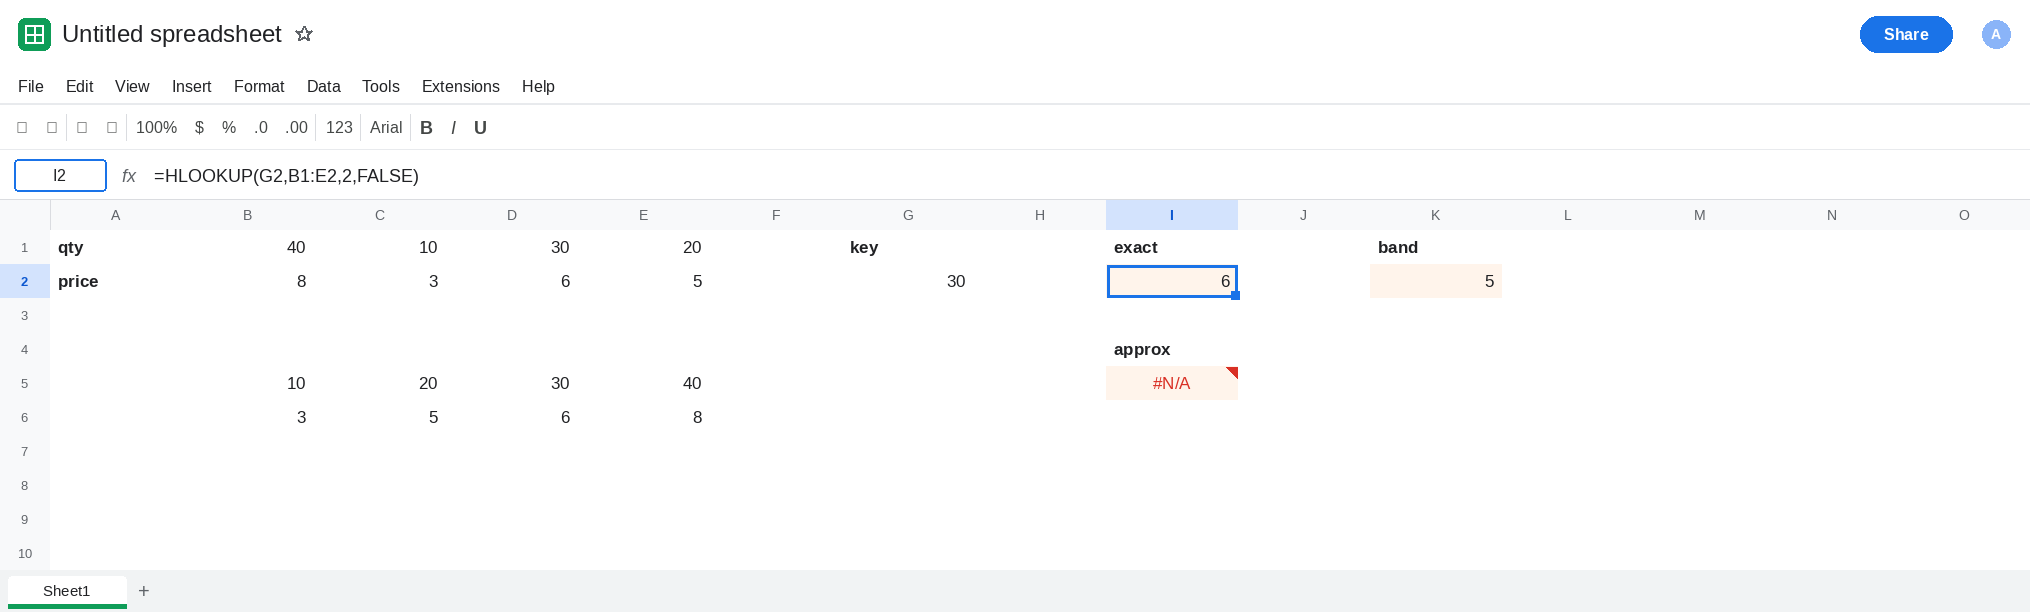2030x612 pixels.
Task: Select the 'key' header cell
Action: pos(908,247)
